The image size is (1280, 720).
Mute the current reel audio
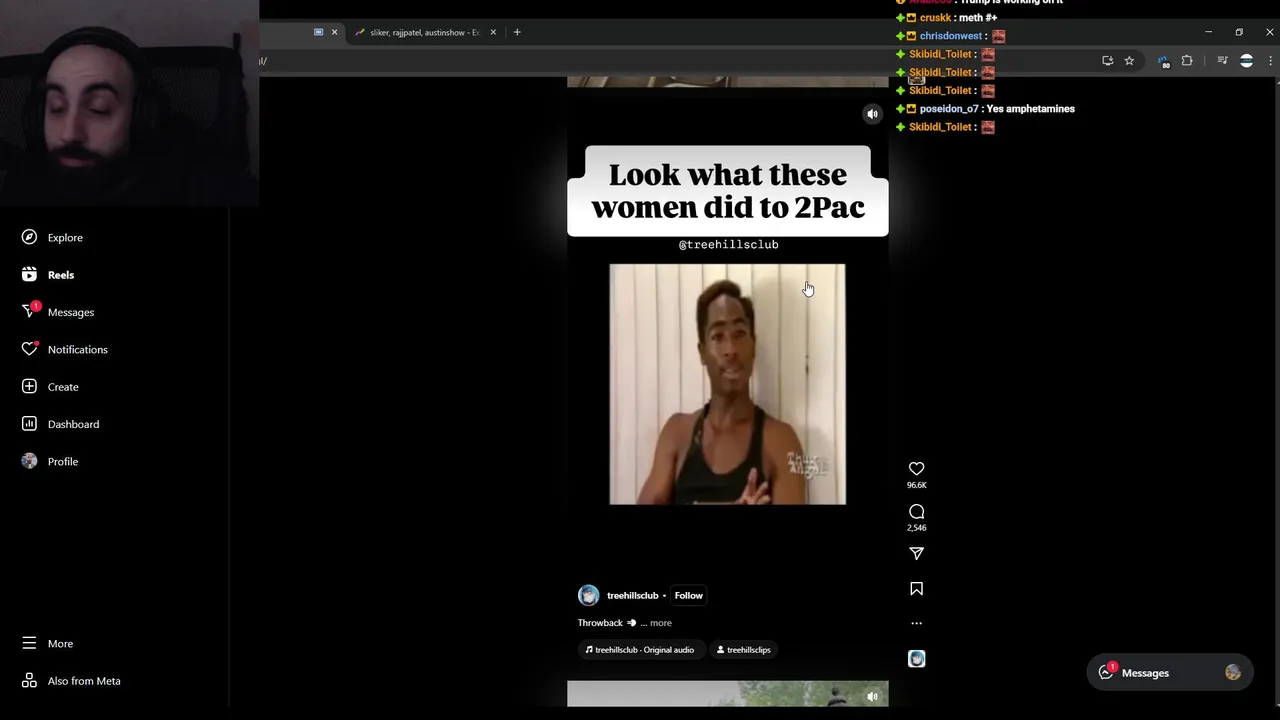[872, 114]
